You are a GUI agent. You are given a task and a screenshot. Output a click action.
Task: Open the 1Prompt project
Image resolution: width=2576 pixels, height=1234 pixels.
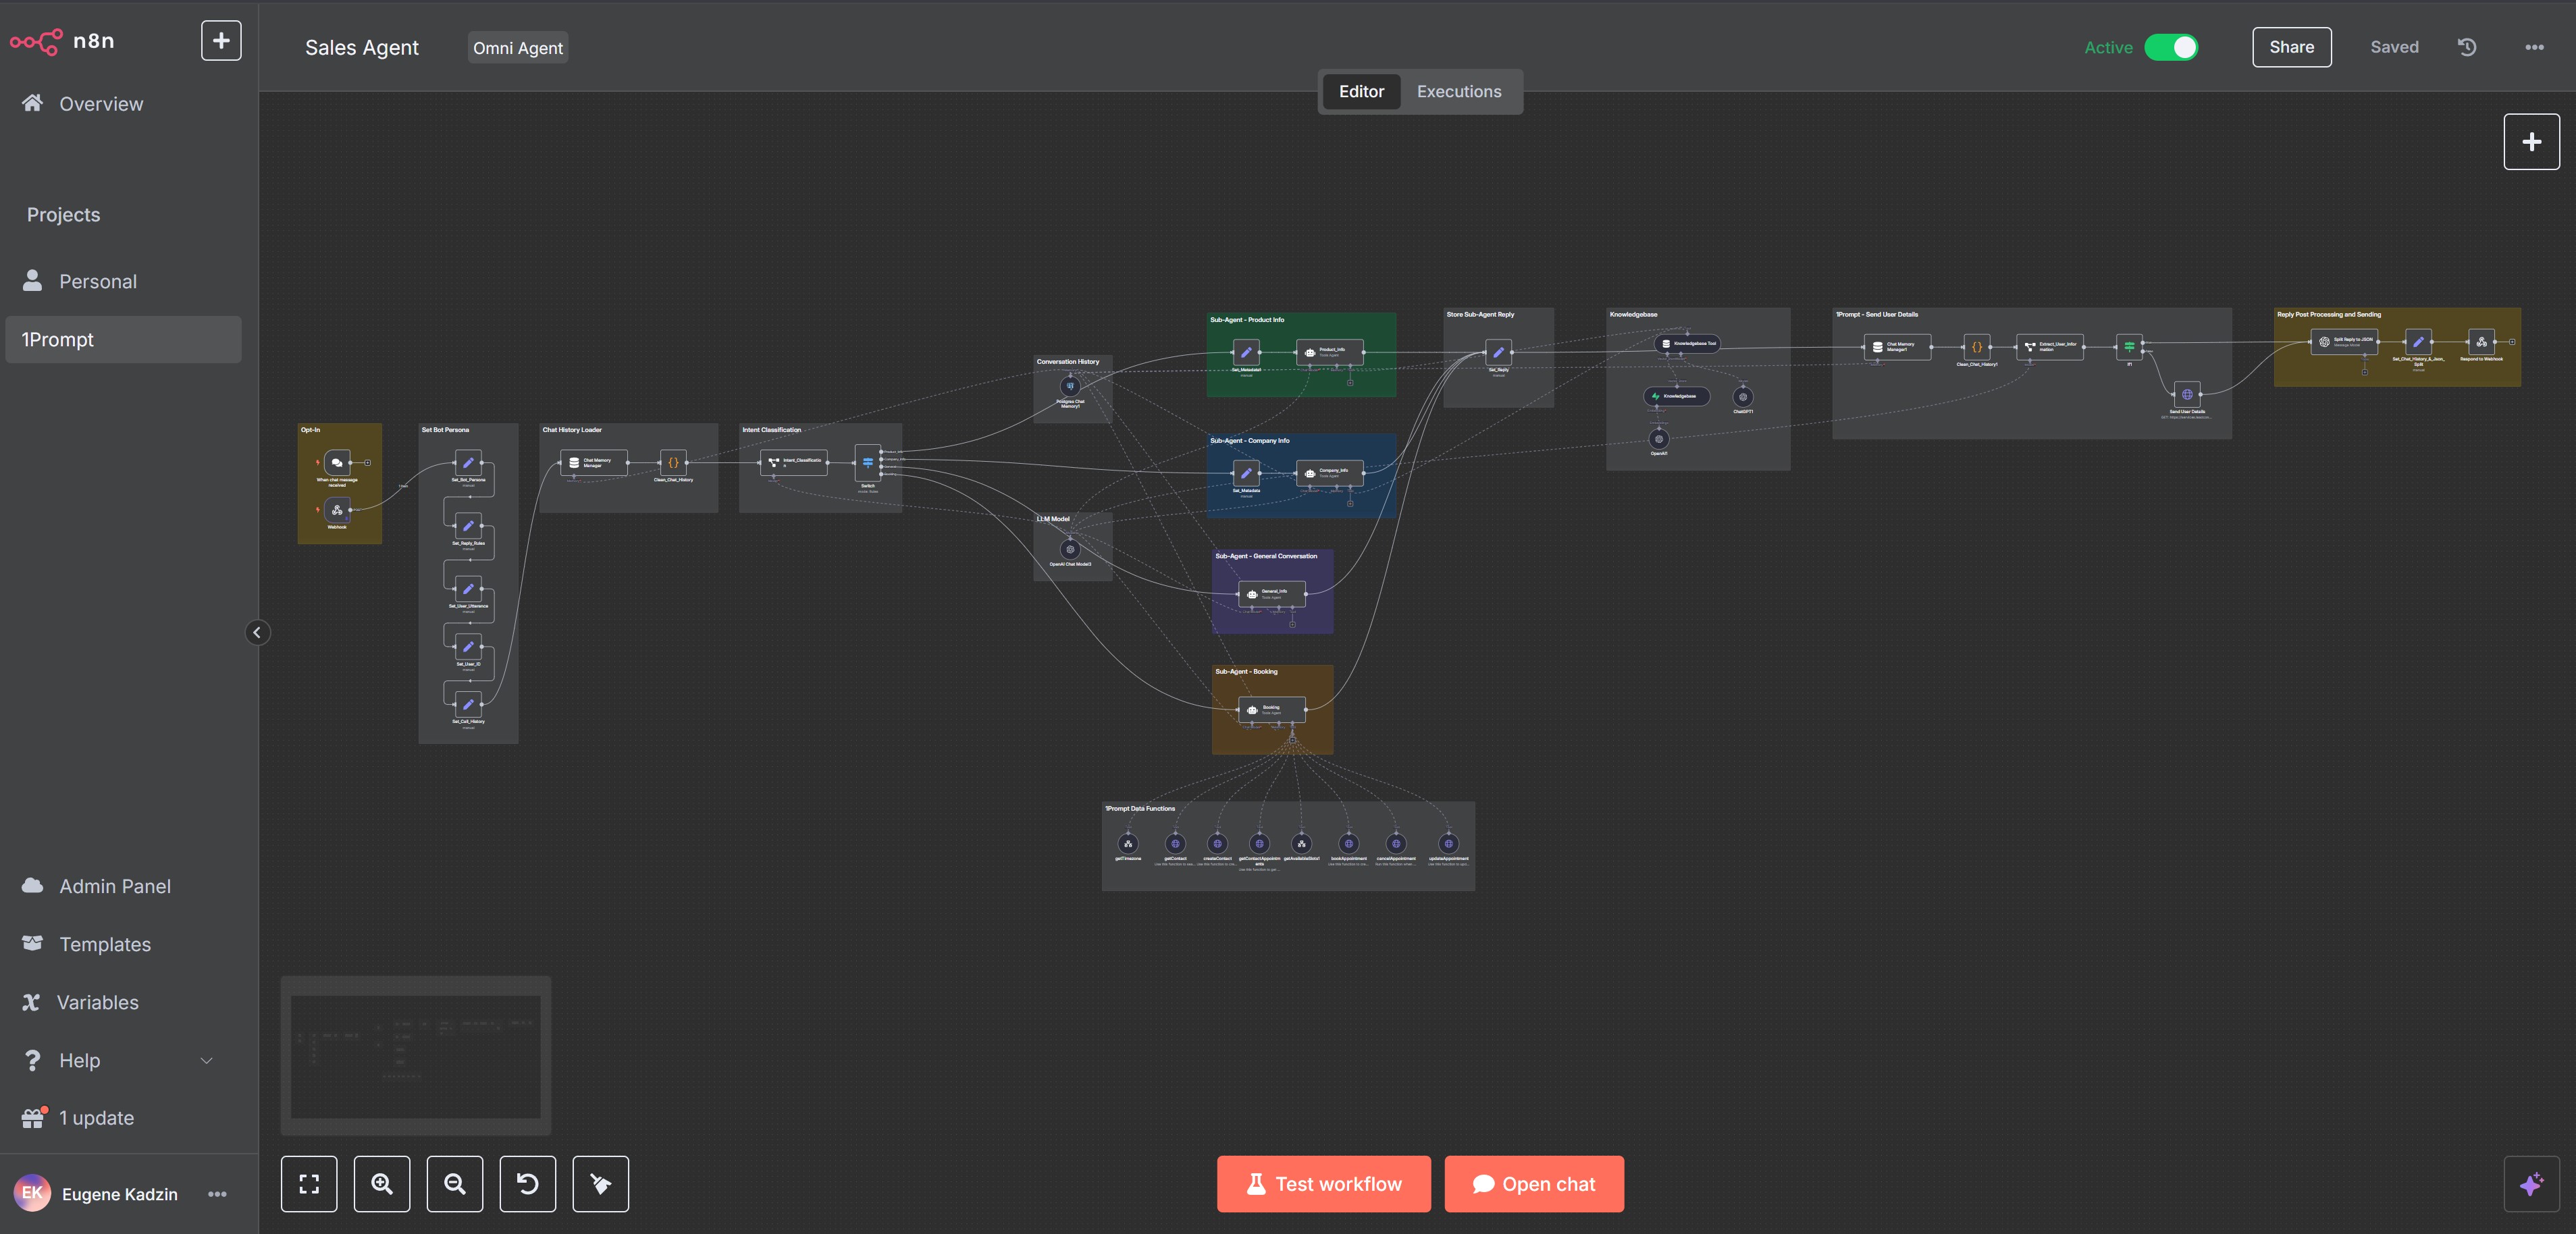coord(123,340)
